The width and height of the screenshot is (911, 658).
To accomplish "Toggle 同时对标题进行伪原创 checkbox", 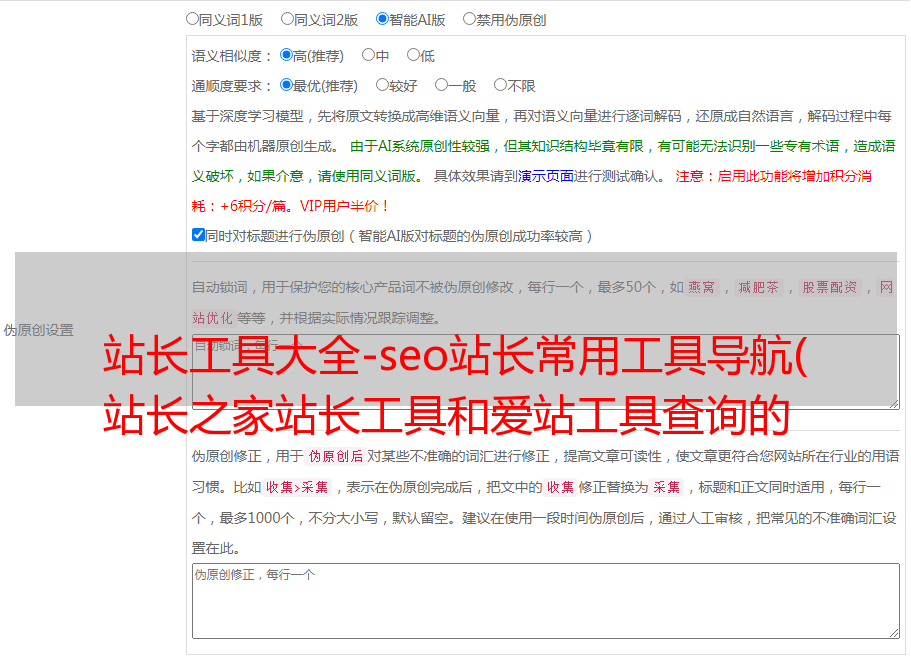I will [198, 235].
